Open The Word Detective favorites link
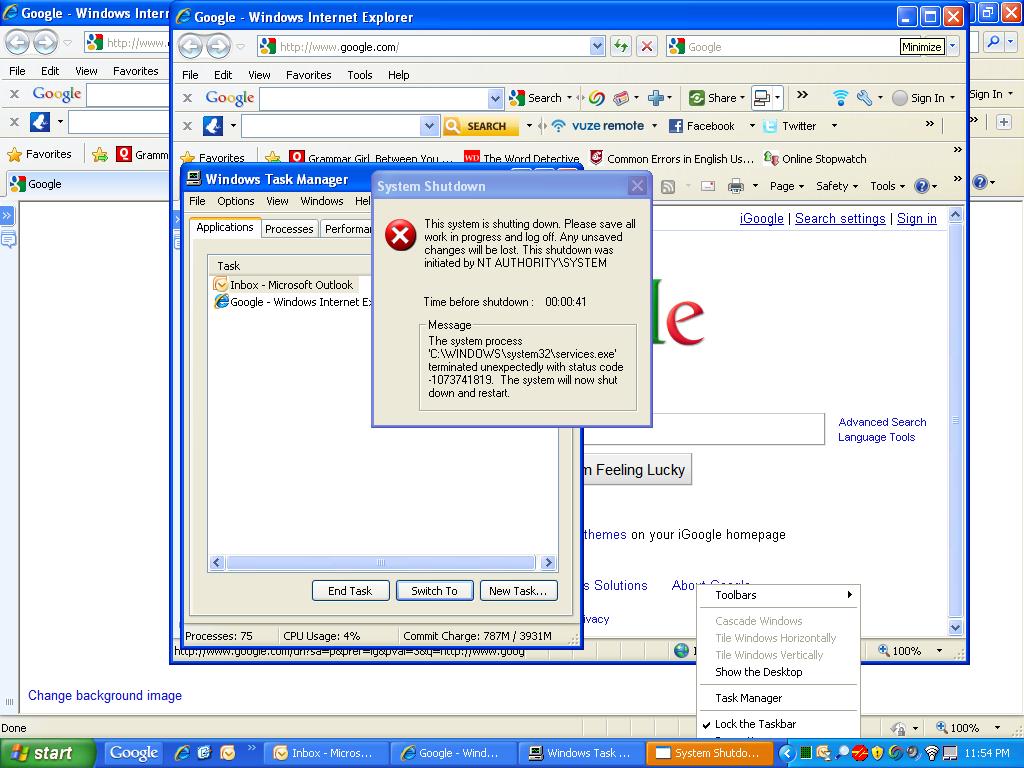Viewport: 1024px width, 768px height. pyautogui.click(x=522, y=159)
